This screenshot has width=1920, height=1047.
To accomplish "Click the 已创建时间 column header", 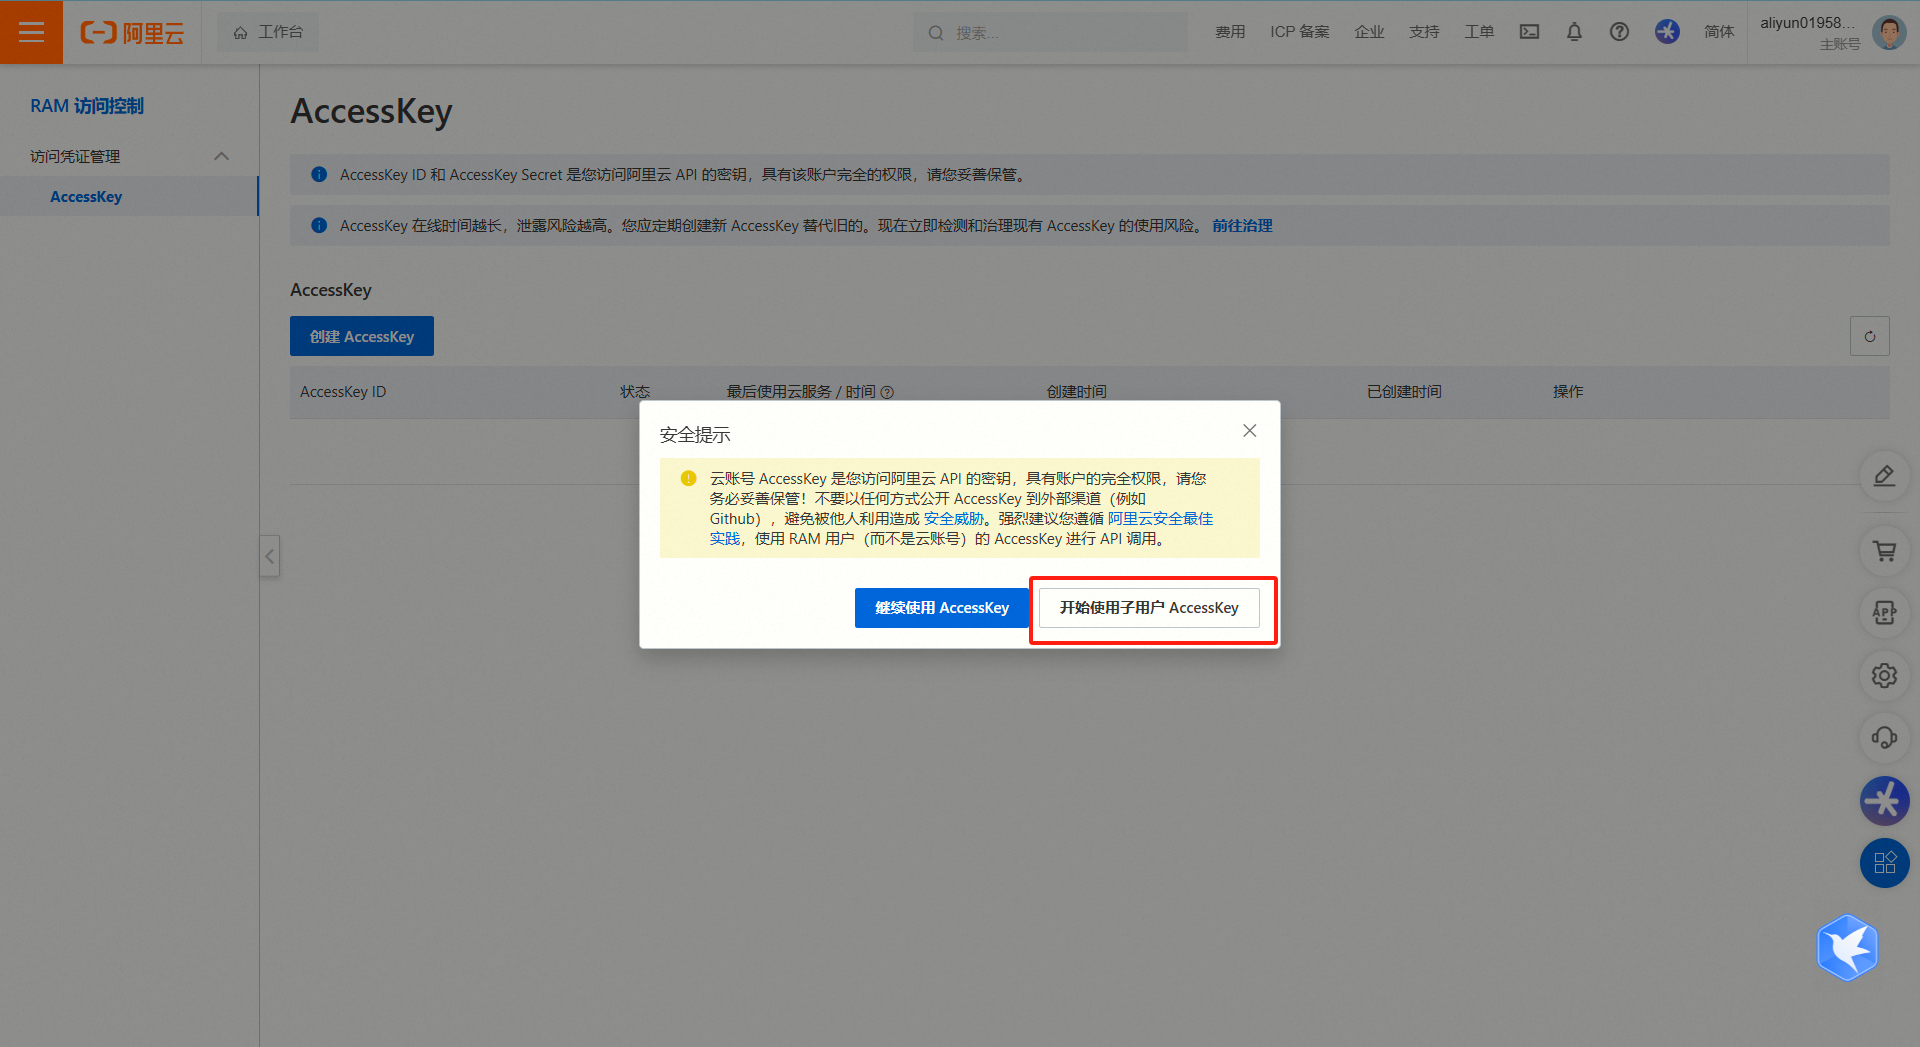I will pyautogui.click(x=1404, y=392).
